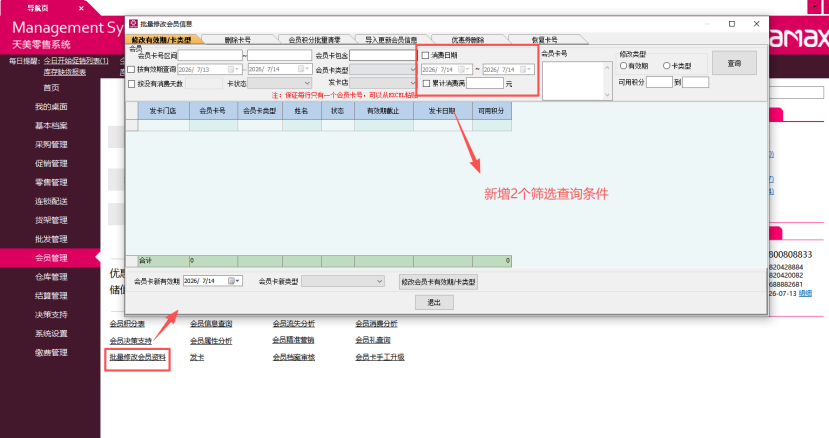This screenshot has height=438, width=829.
Task: Open the 会员决策支持 link
Action: click(131, 341)
